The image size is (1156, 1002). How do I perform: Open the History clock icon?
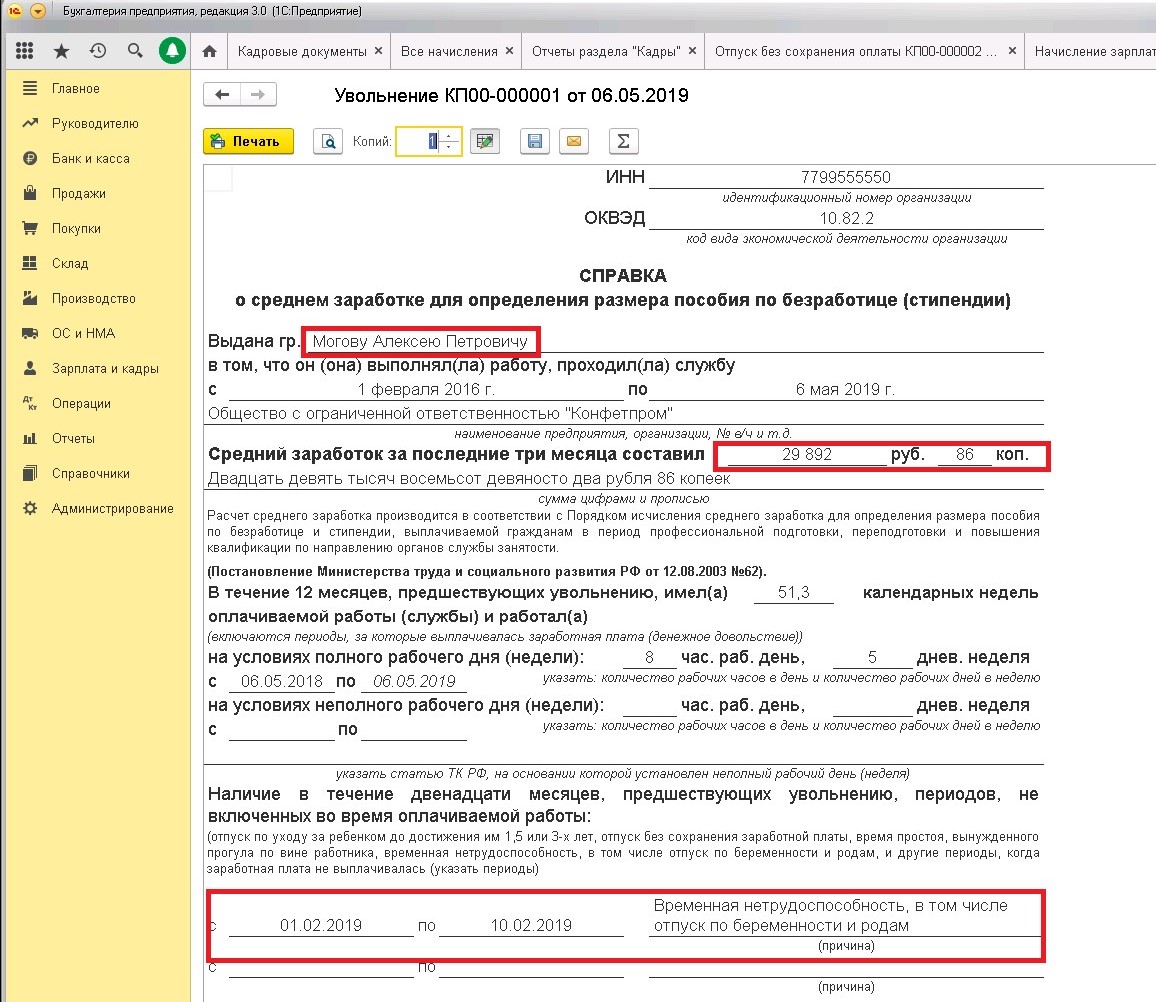tap(97, 51)
